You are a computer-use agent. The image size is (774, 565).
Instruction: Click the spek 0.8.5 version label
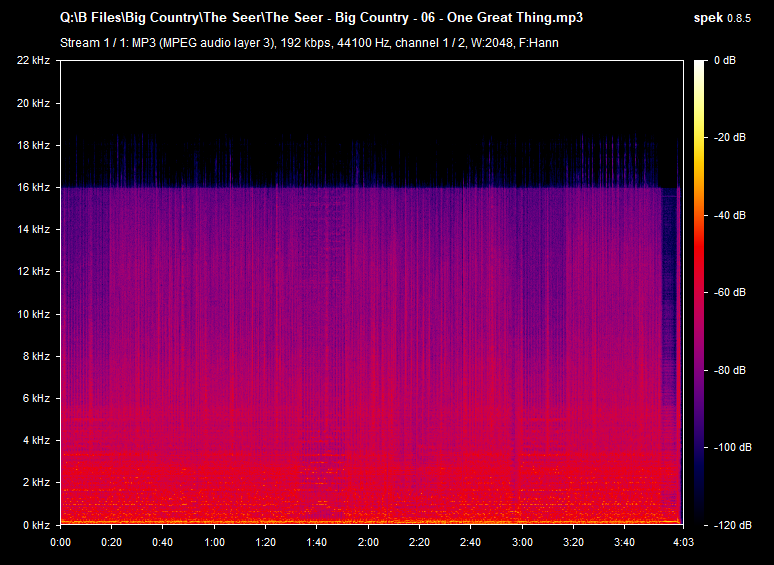pos(727,18)
